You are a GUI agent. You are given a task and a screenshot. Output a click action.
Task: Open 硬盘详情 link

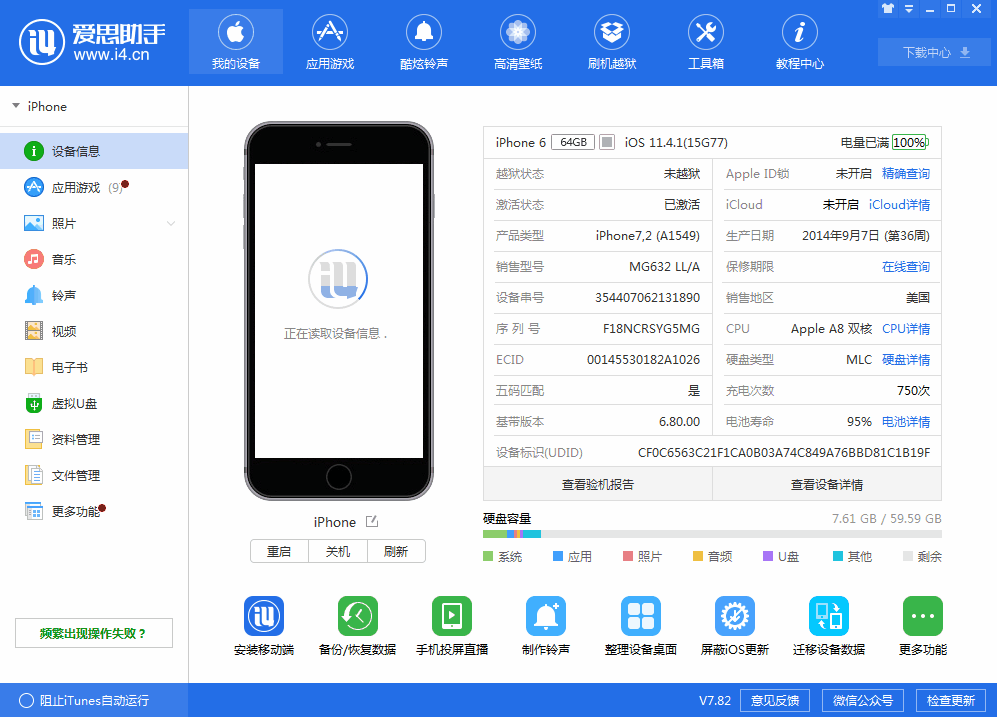point(906,360)
